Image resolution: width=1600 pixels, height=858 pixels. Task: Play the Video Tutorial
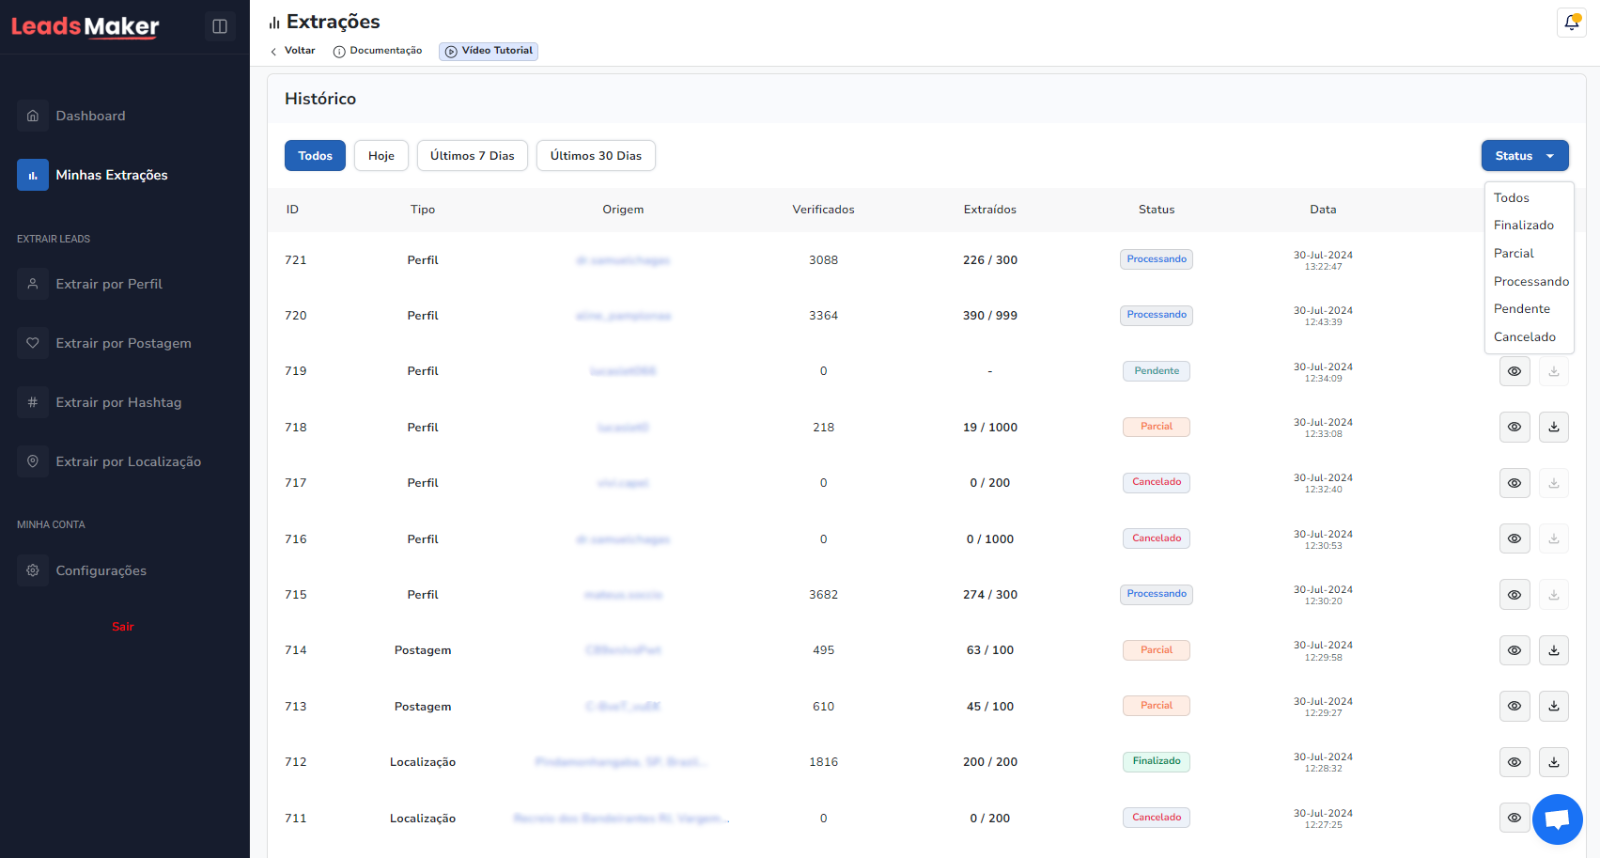489,51
